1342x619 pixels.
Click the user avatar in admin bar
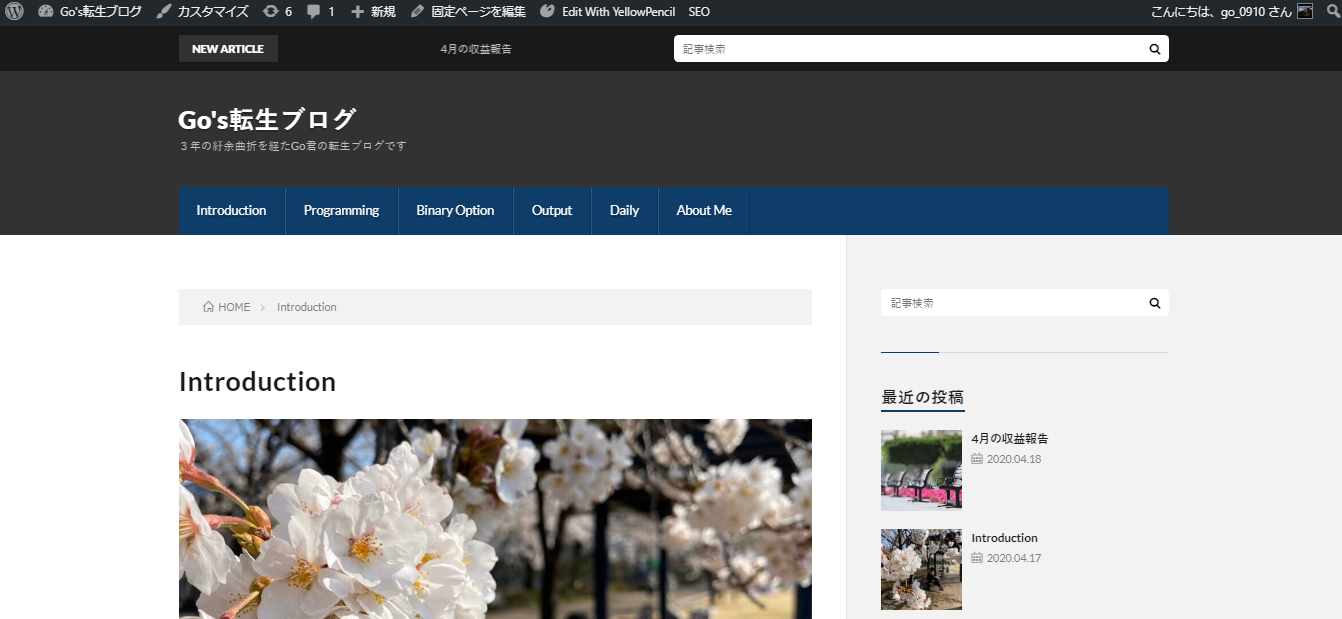point(1305,12)
